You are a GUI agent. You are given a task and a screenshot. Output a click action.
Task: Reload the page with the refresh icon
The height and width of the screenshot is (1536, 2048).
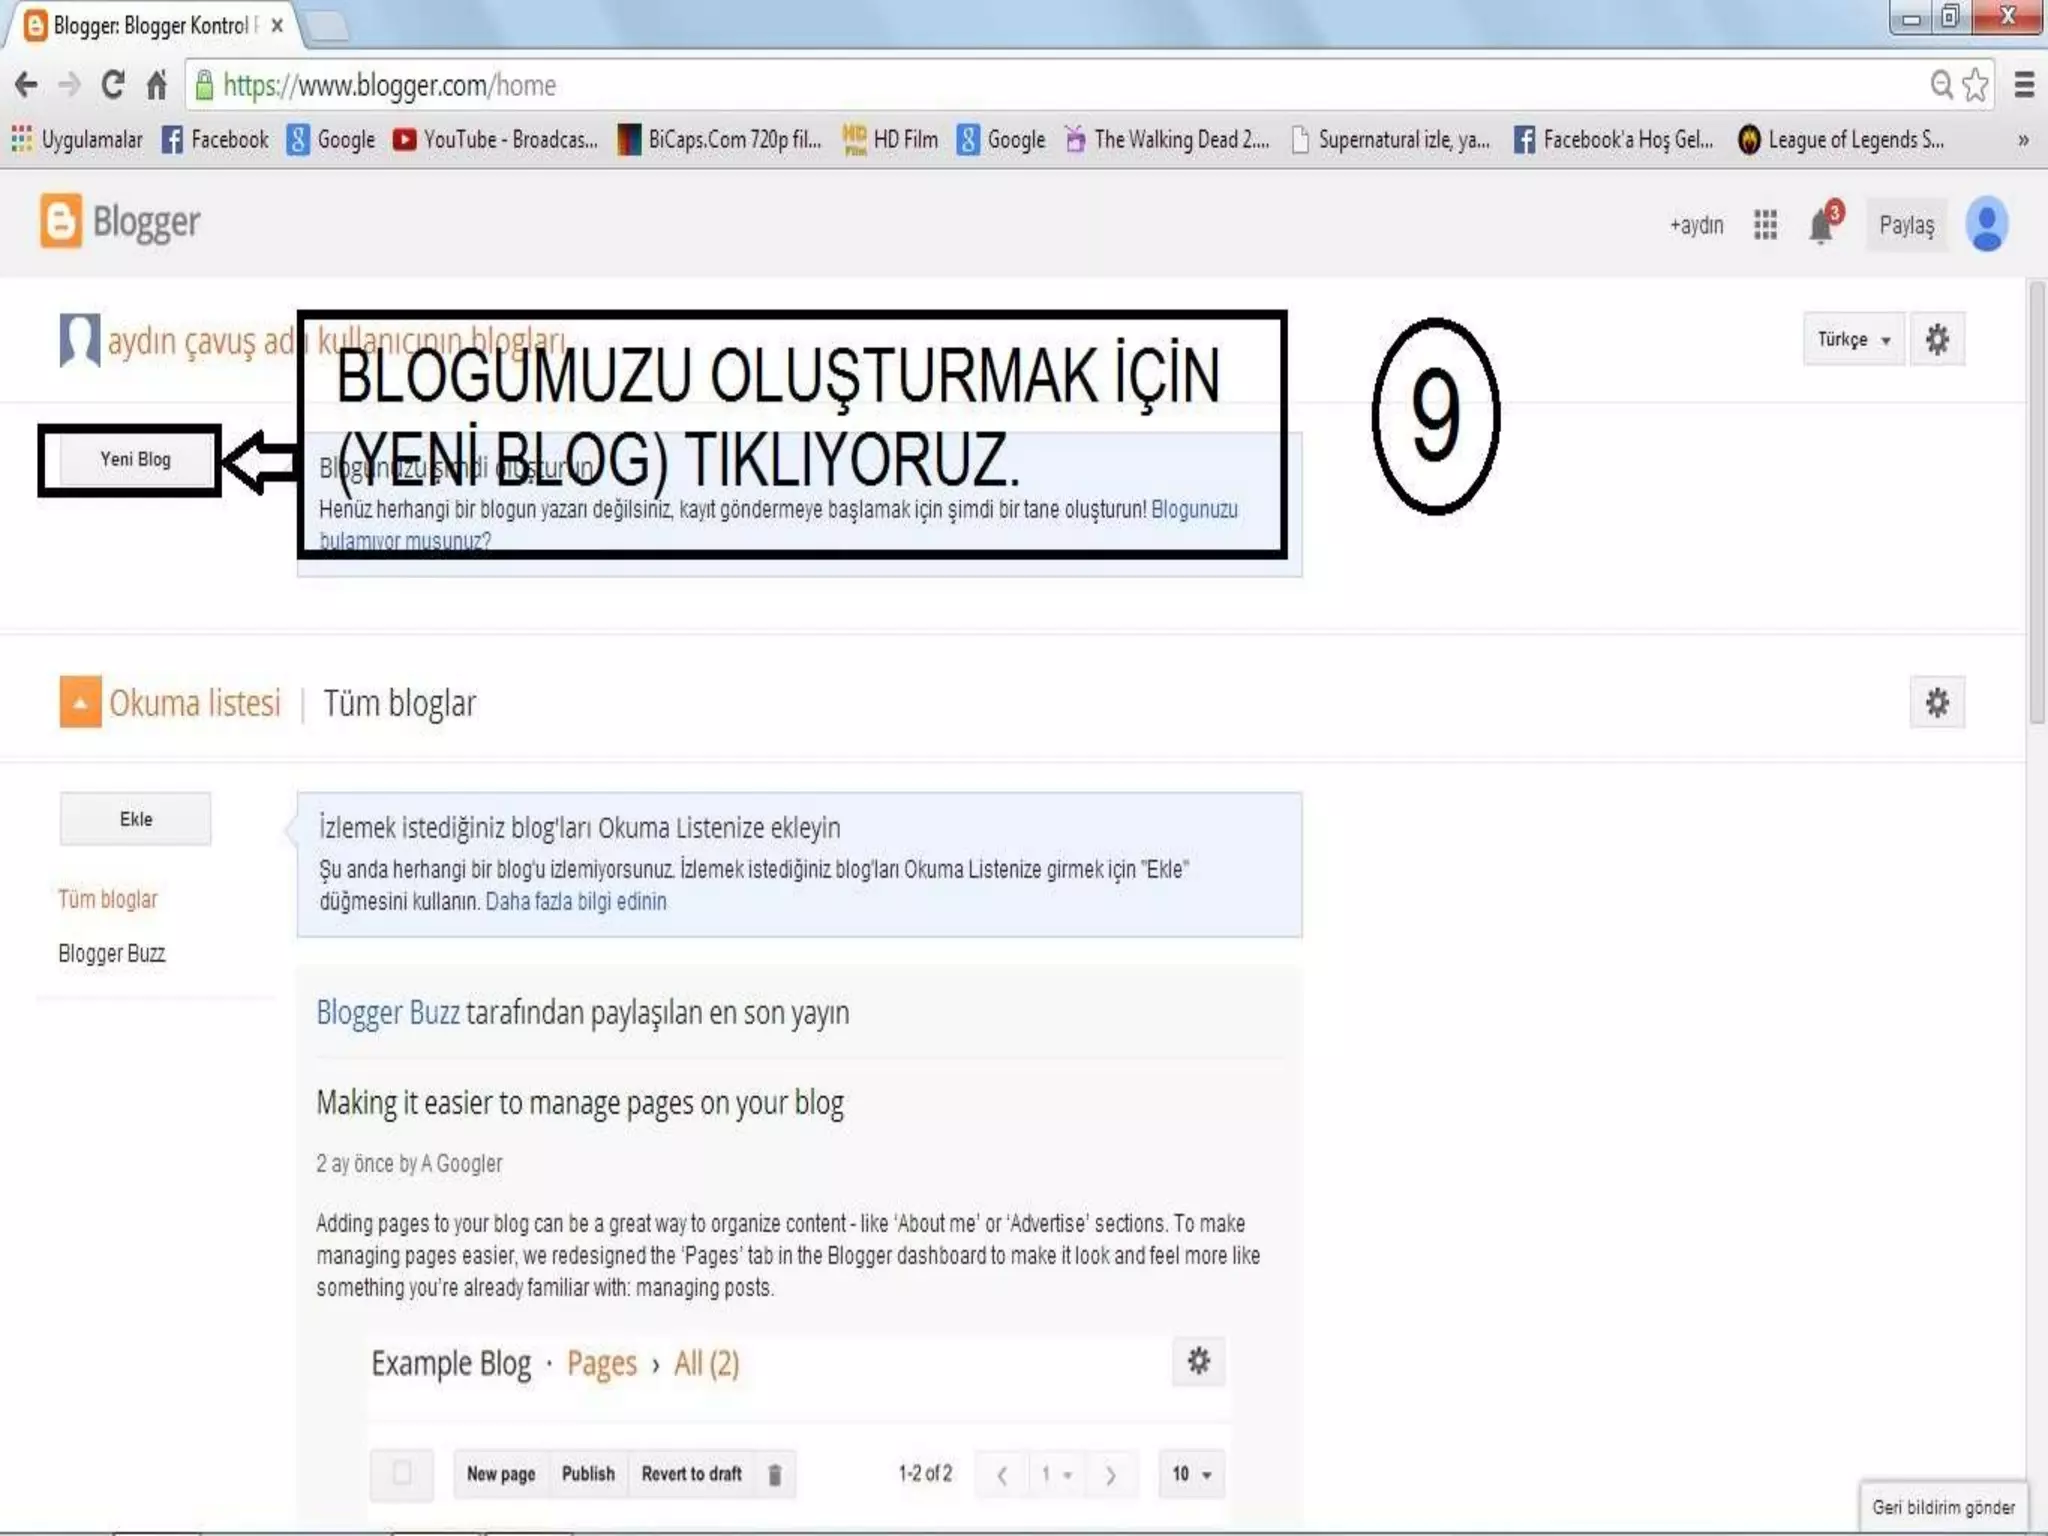pos(113,85)
